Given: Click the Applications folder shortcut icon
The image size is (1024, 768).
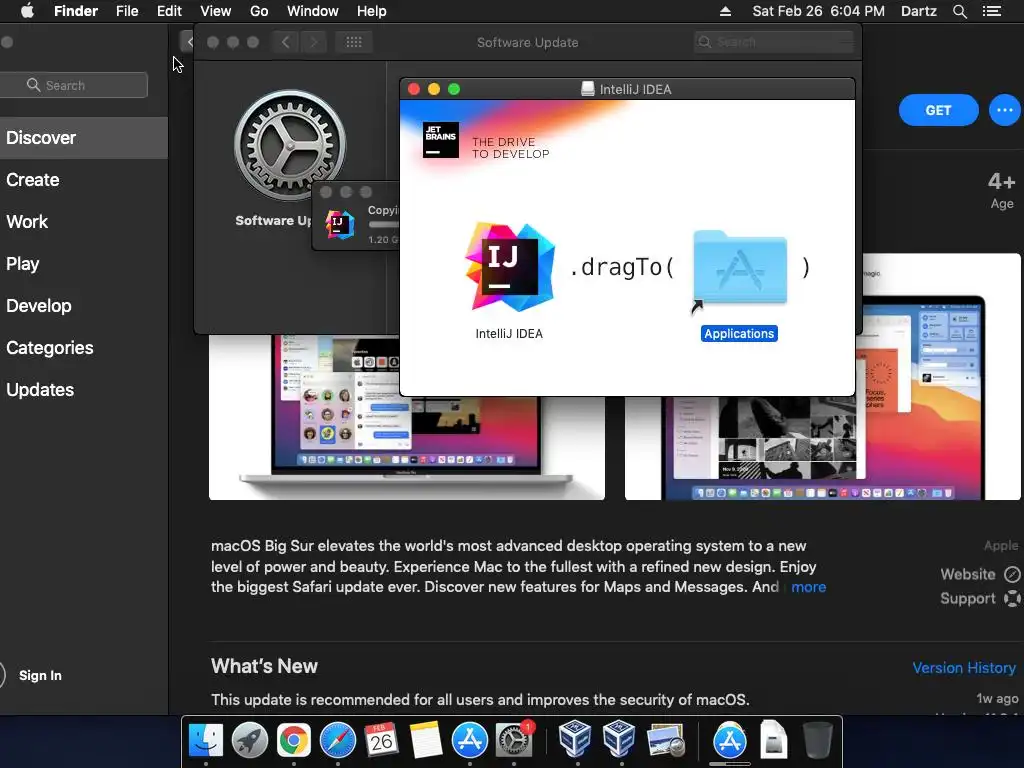Looking at the screenshot, I should (x=740, y=270).
